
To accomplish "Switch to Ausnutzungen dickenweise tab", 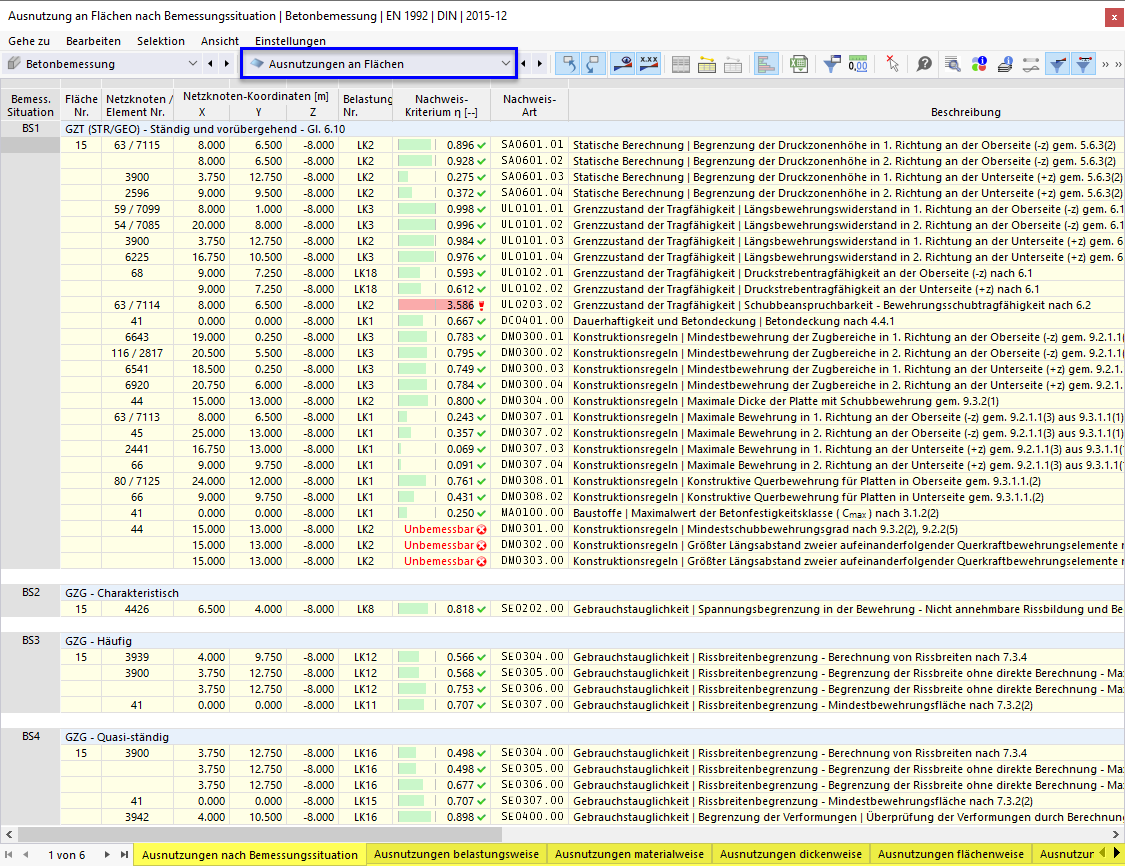I will (791, 854).
